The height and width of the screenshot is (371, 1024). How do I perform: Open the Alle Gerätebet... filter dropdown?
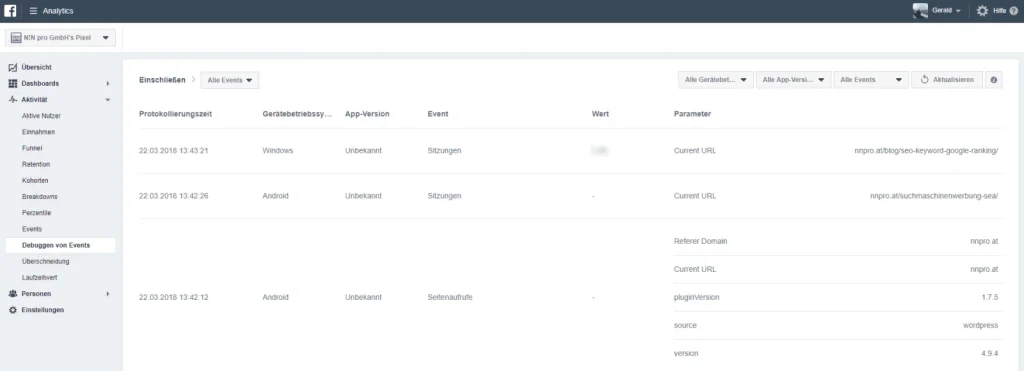(x=716, y=80)
